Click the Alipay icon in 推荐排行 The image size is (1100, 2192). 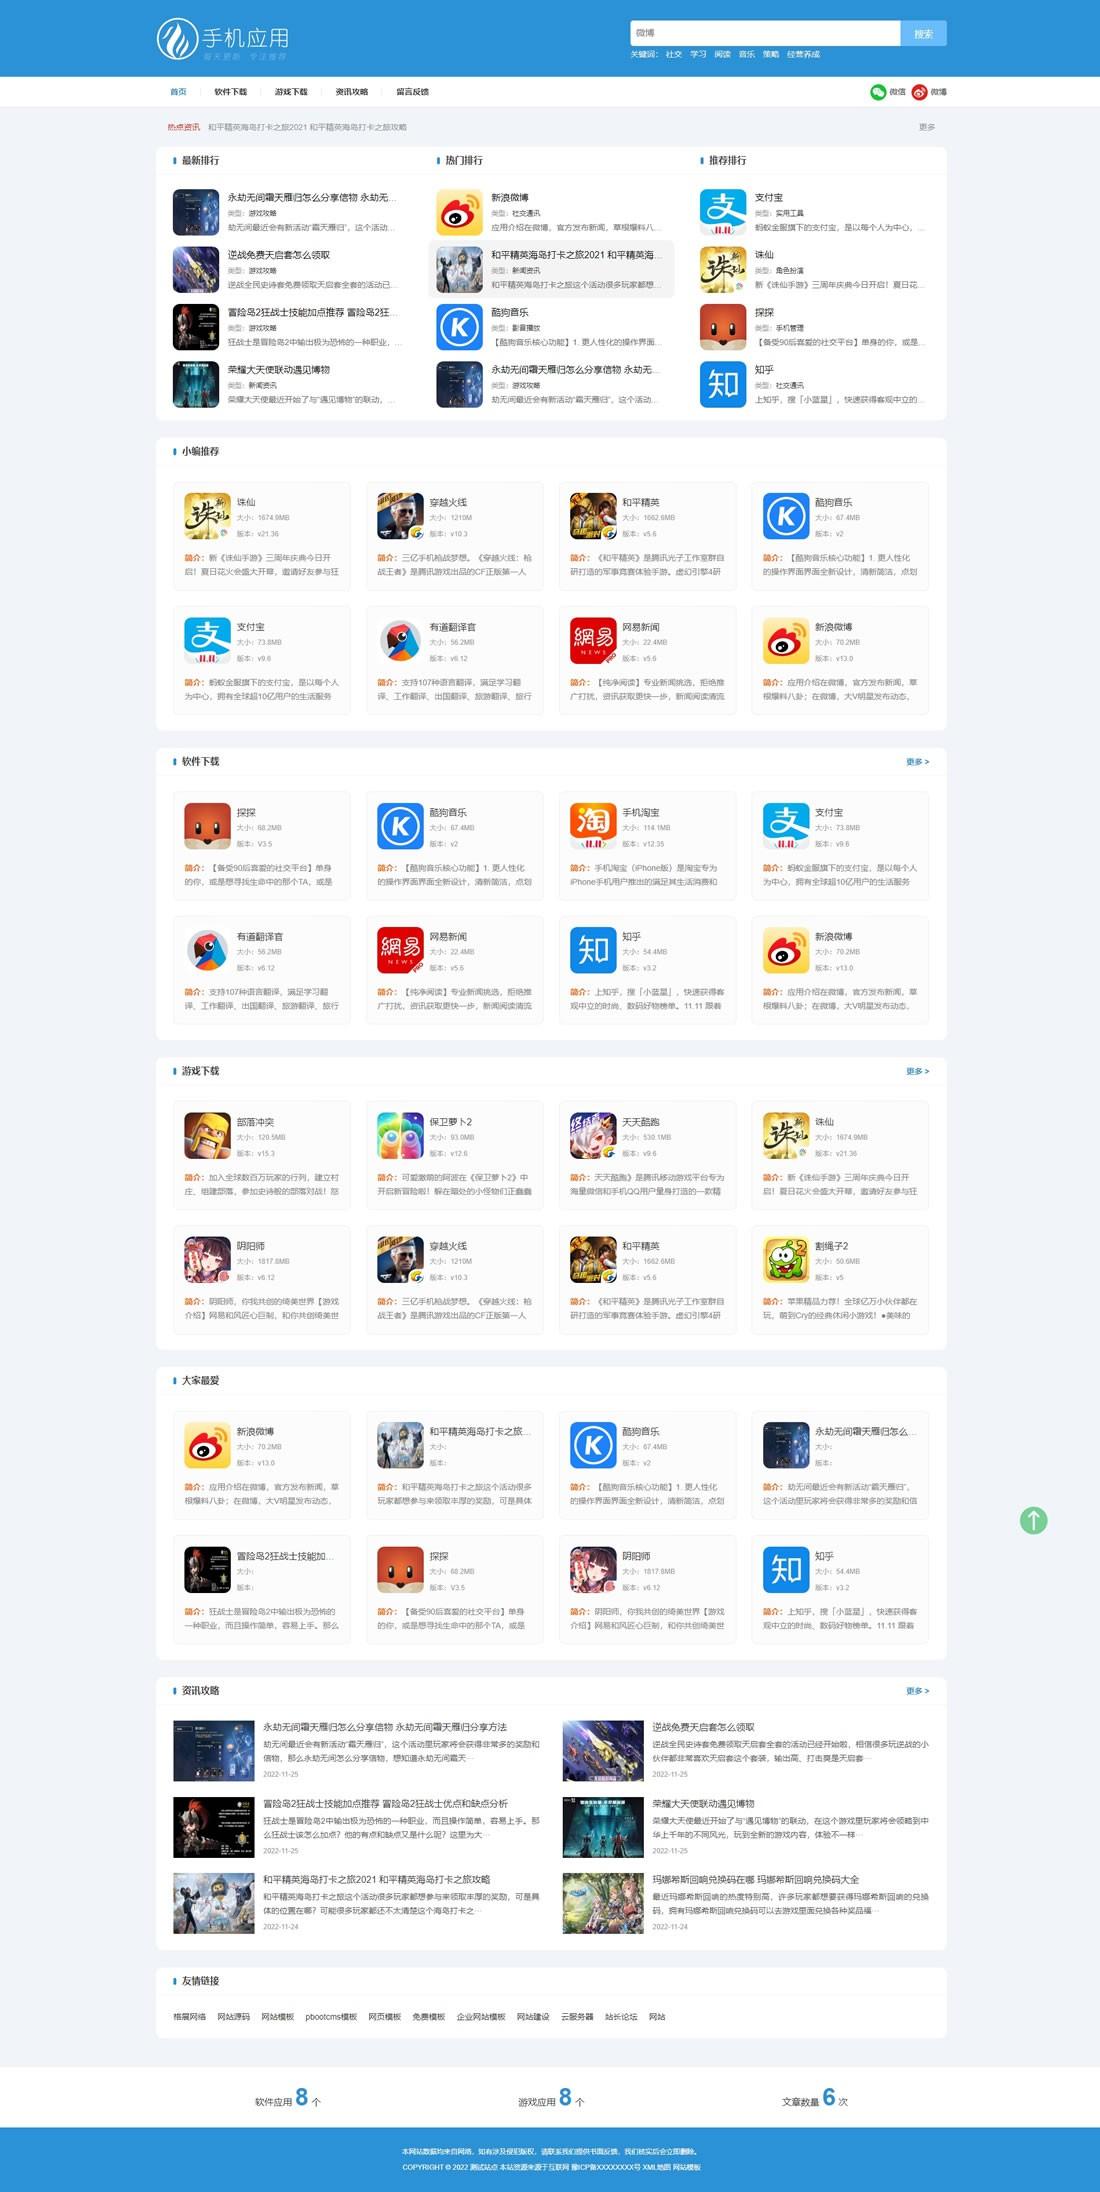723,212
